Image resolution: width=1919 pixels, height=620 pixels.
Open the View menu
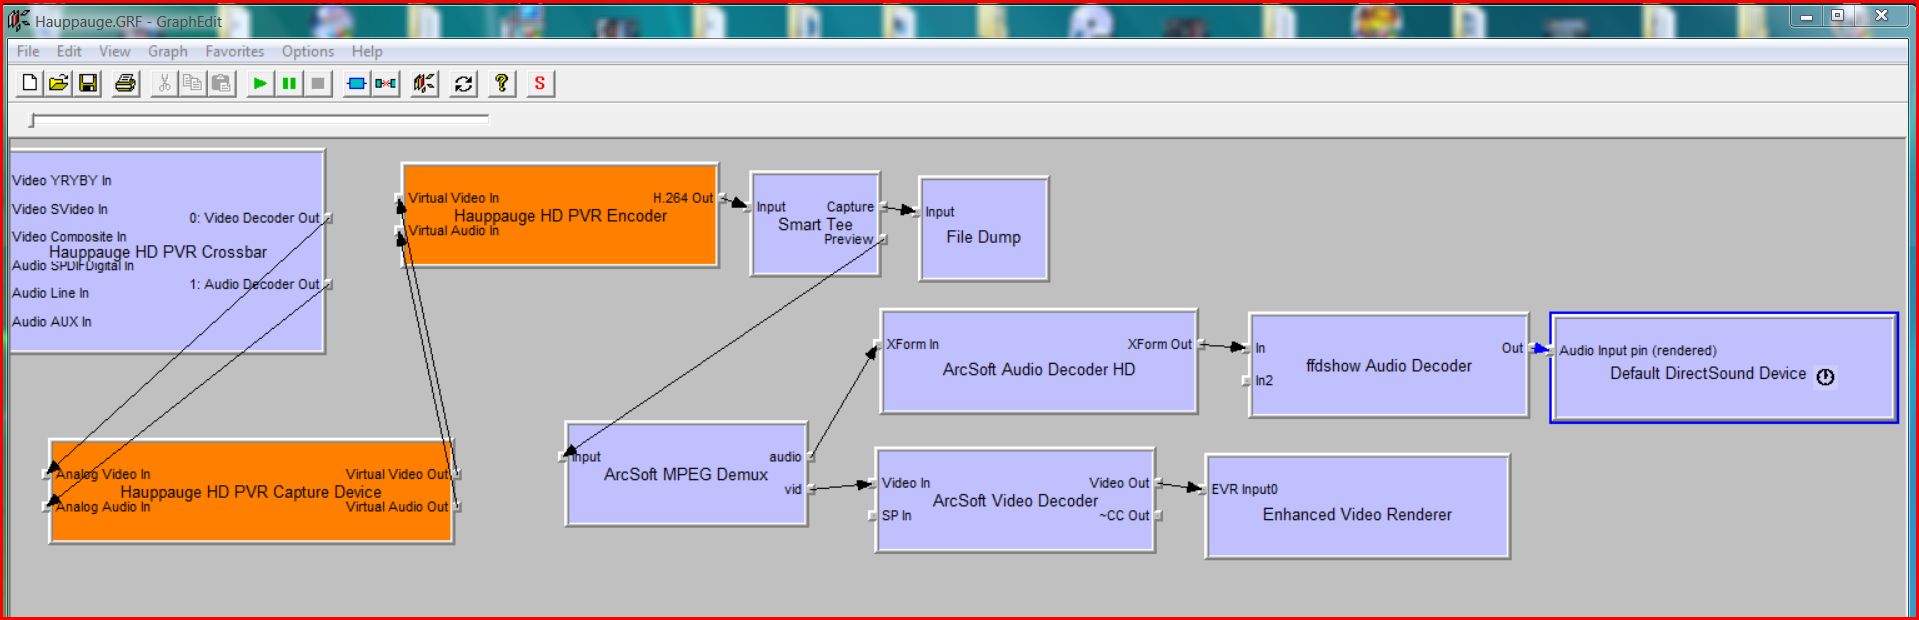[x=114, y=51]
